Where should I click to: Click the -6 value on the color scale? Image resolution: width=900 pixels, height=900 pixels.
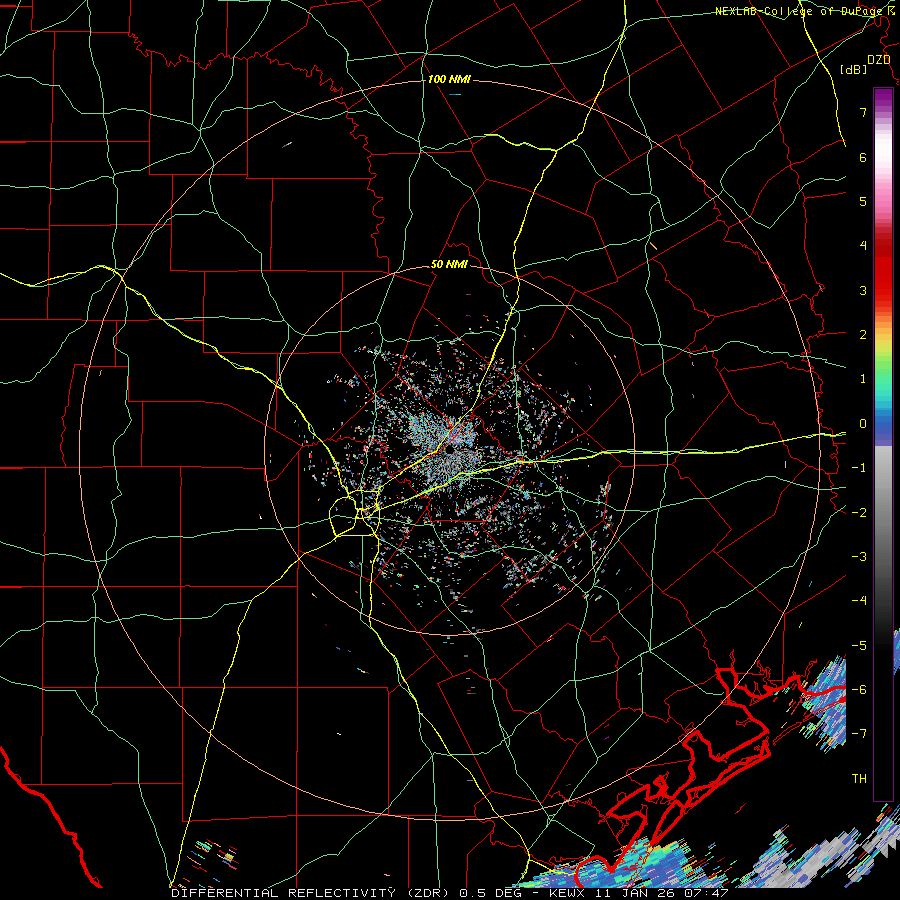(x=859, y=690)
